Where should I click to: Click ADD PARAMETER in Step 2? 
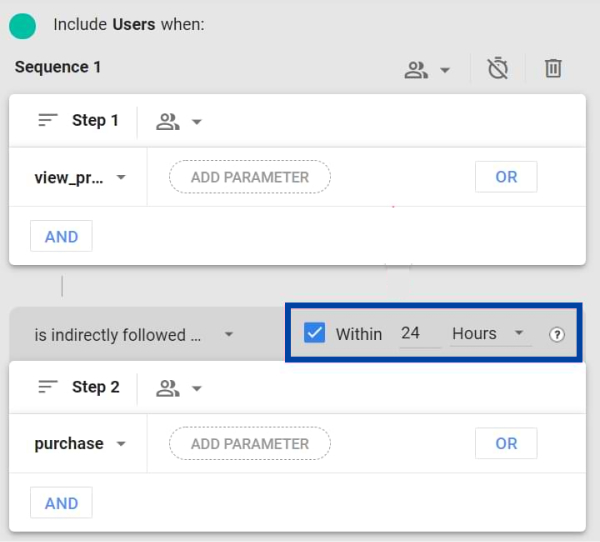249,444
